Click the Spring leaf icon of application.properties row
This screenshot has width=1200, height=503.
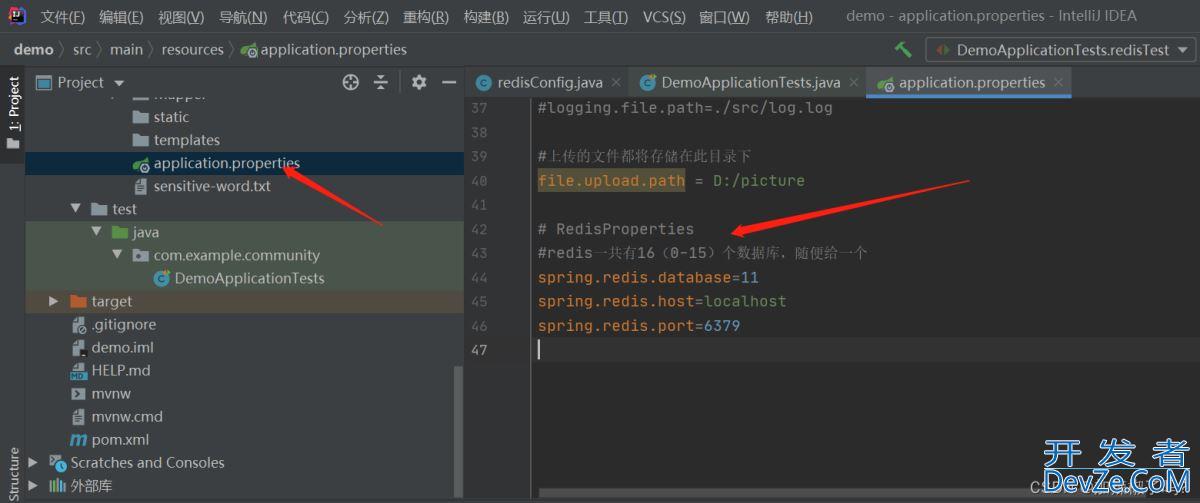coord(140,163)
